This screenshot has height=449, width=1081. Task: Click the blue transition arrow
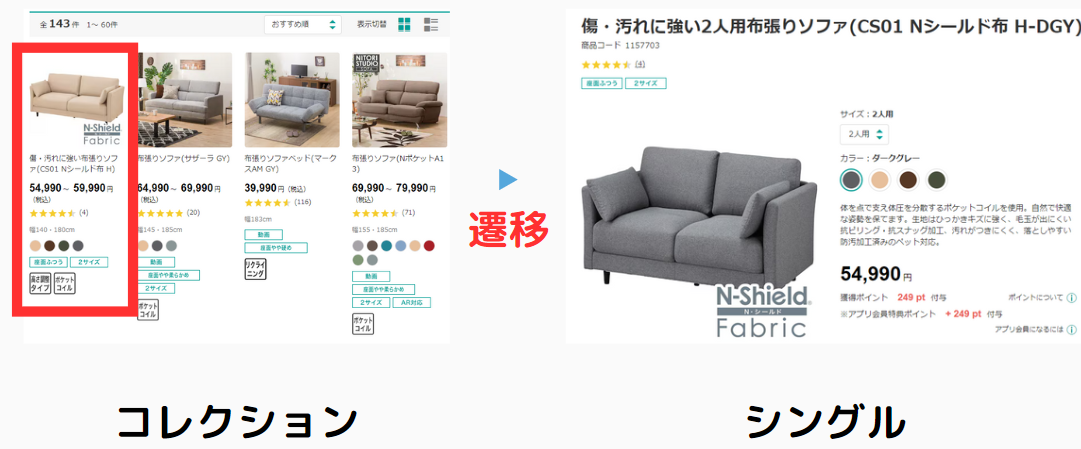coord(508,181)
